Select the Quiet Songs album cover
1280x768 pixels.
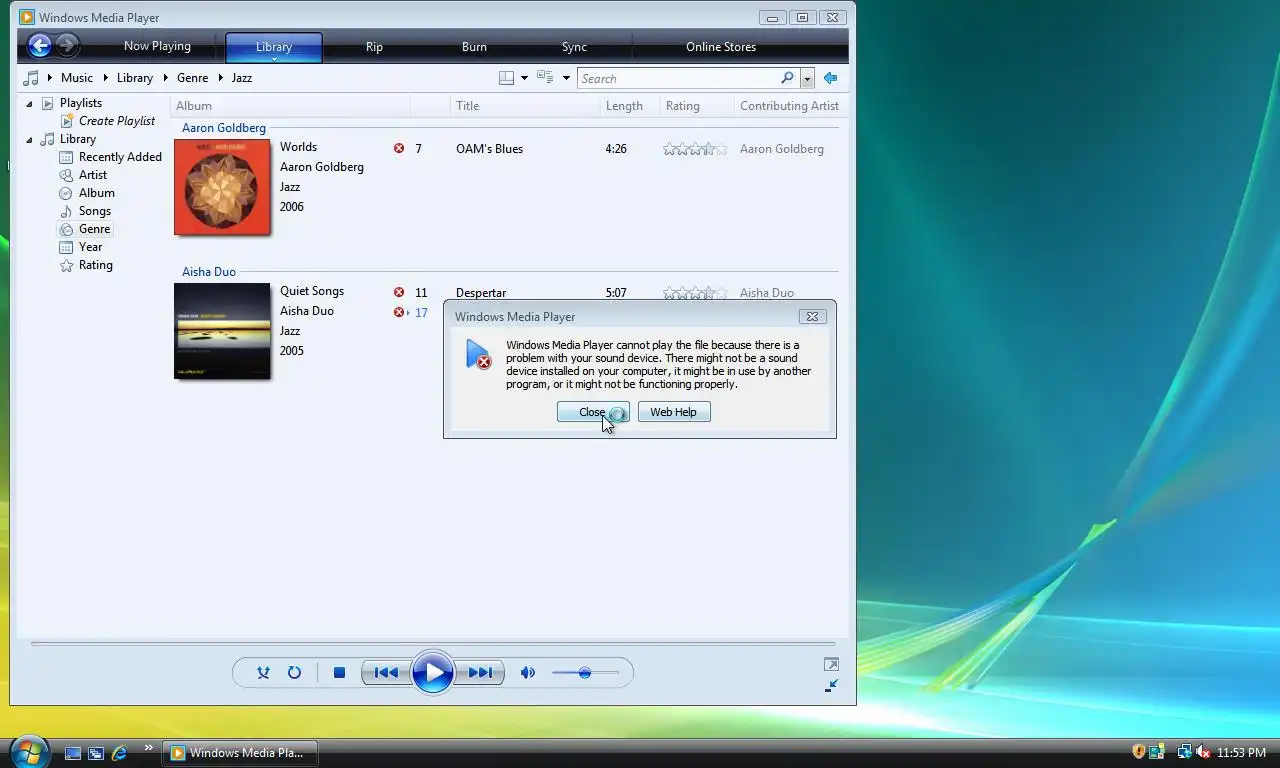[x=222, y=331]
